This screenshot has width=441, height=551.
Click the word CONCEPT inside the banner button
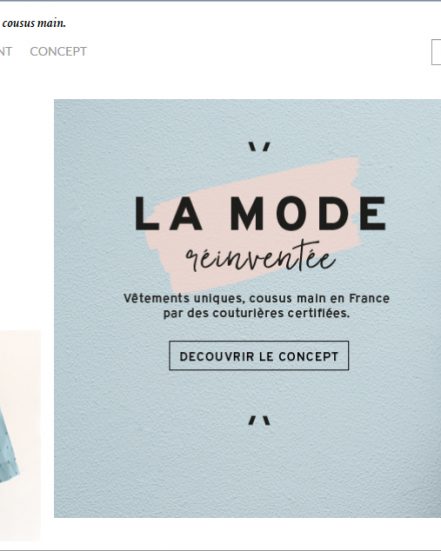click(309, 356)
